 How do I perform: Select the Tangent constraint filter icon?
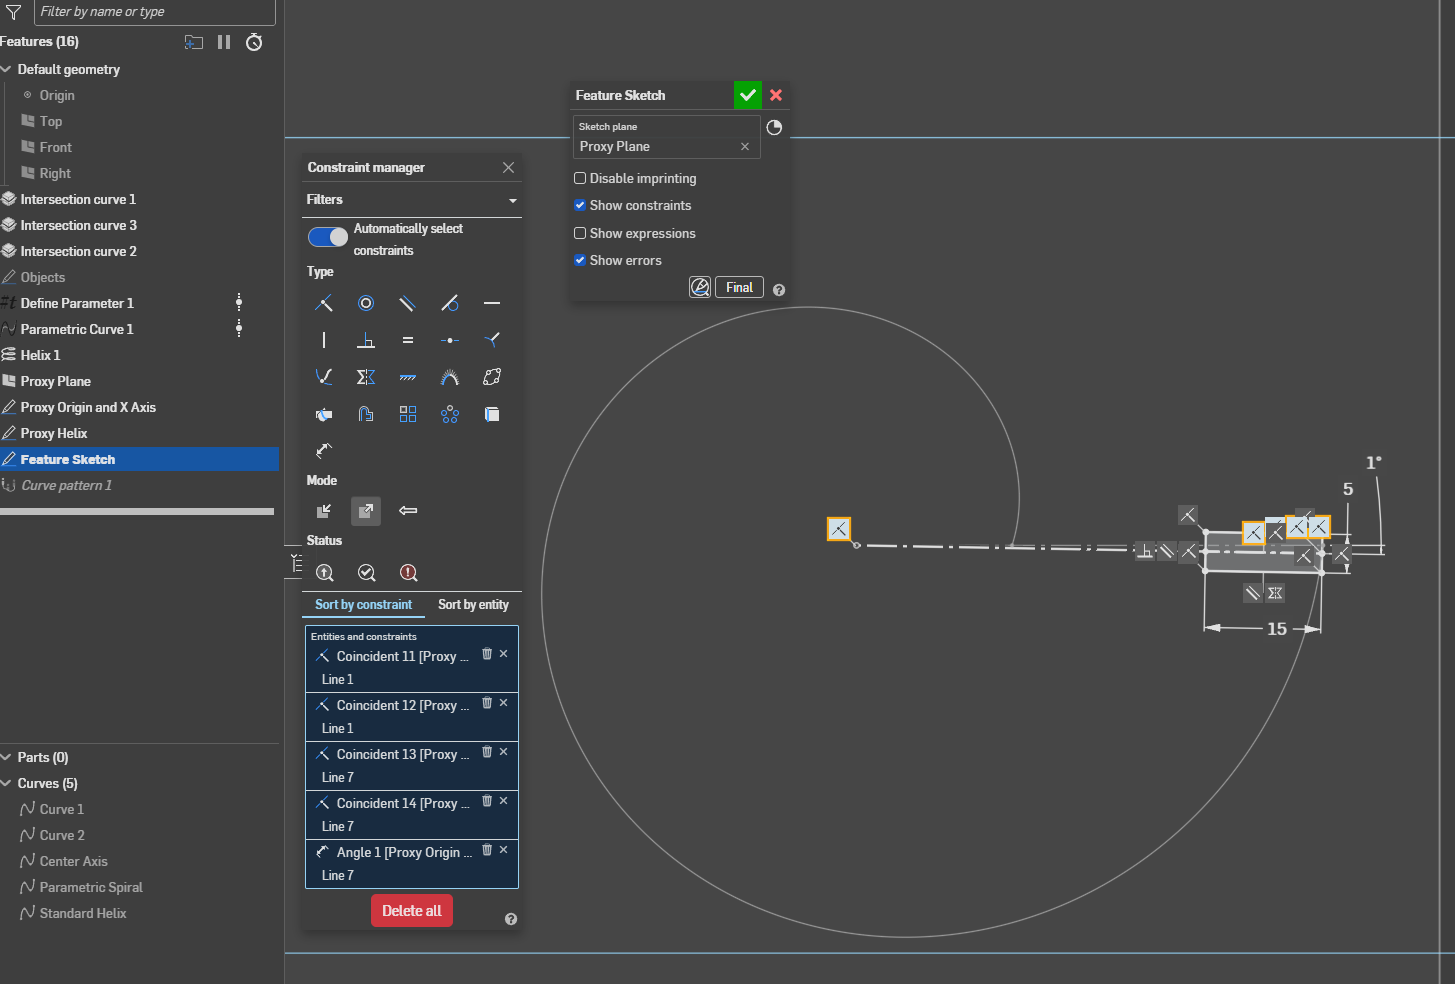(x=450, y=303)
